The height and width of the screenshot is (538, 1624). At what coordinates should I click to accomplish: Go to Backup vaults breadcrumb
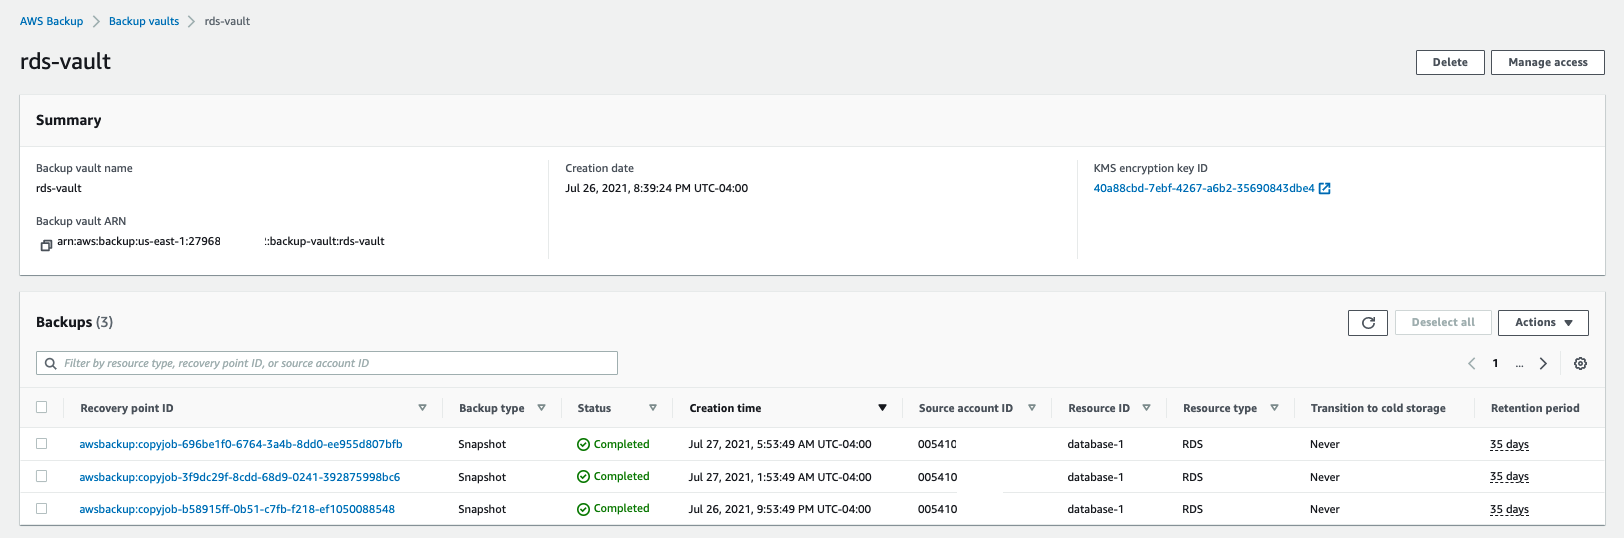pyautogui.click(x=144, y=21)
